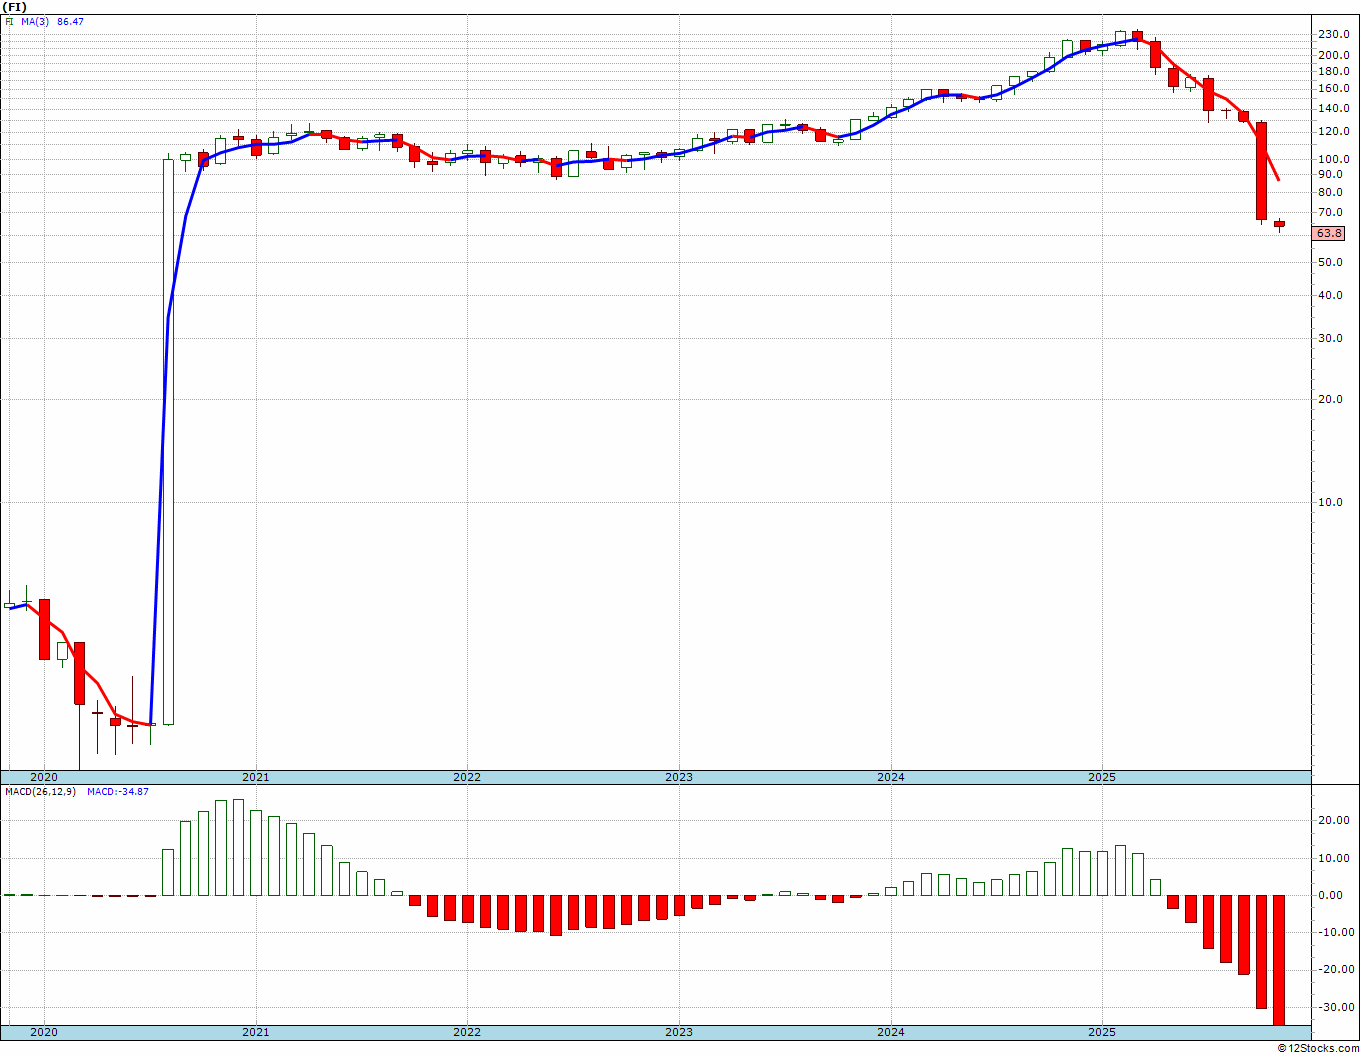Select the "MA(3)" legend label

coord(35,21)
